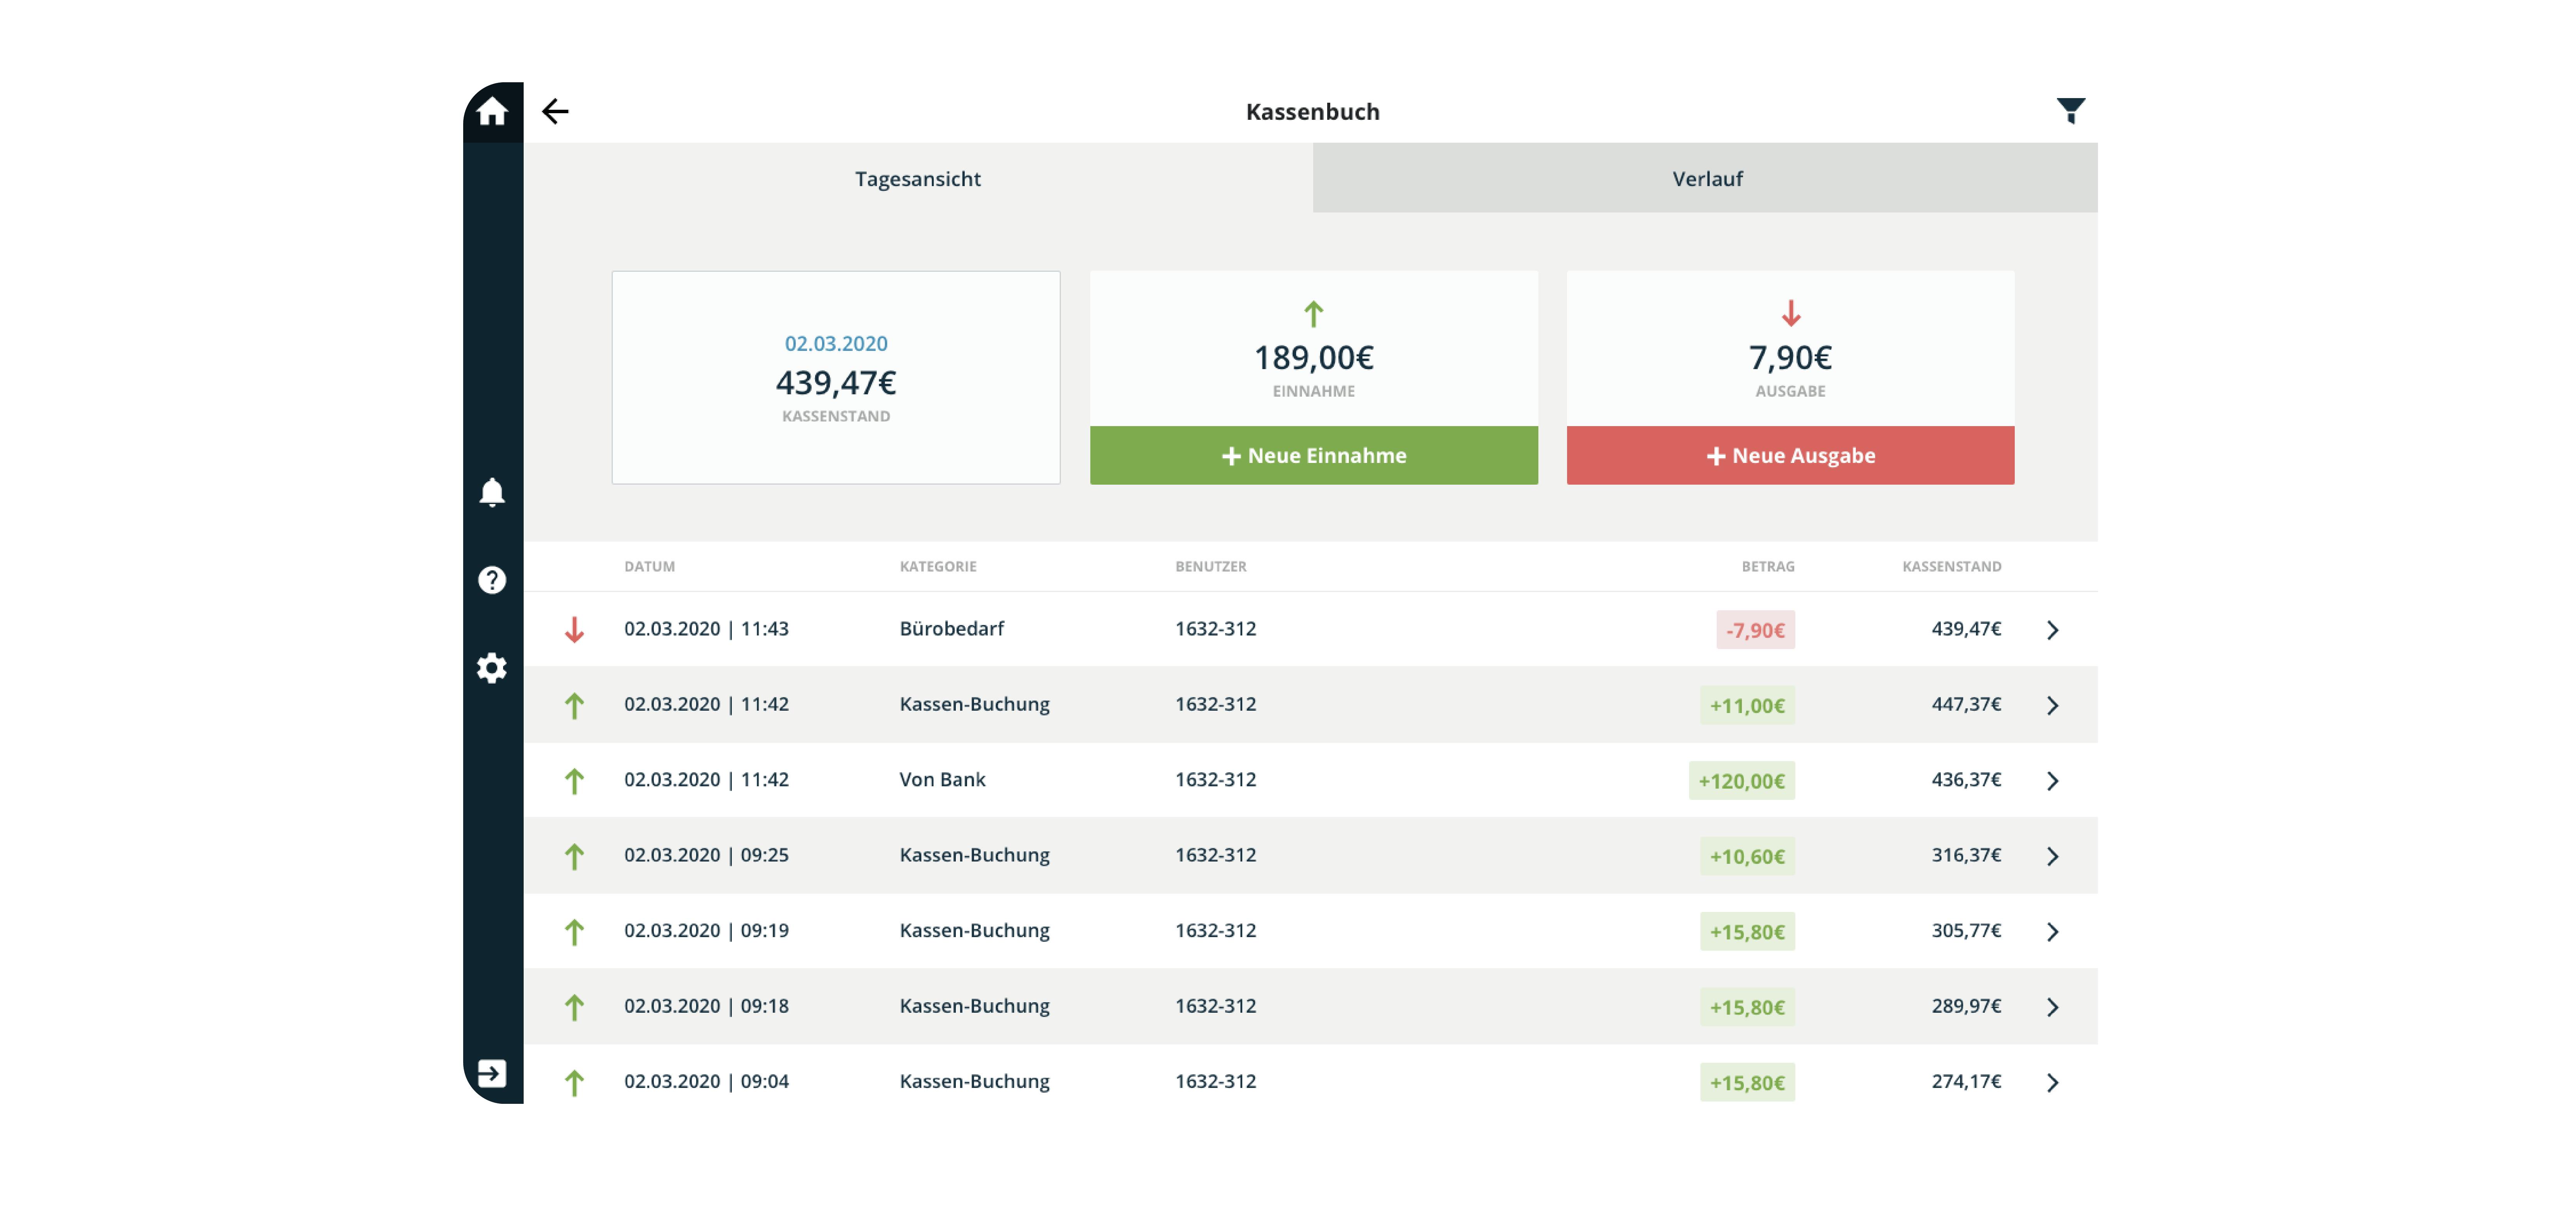Click the +120,00€ amount badge

[x=1741, y=781]
